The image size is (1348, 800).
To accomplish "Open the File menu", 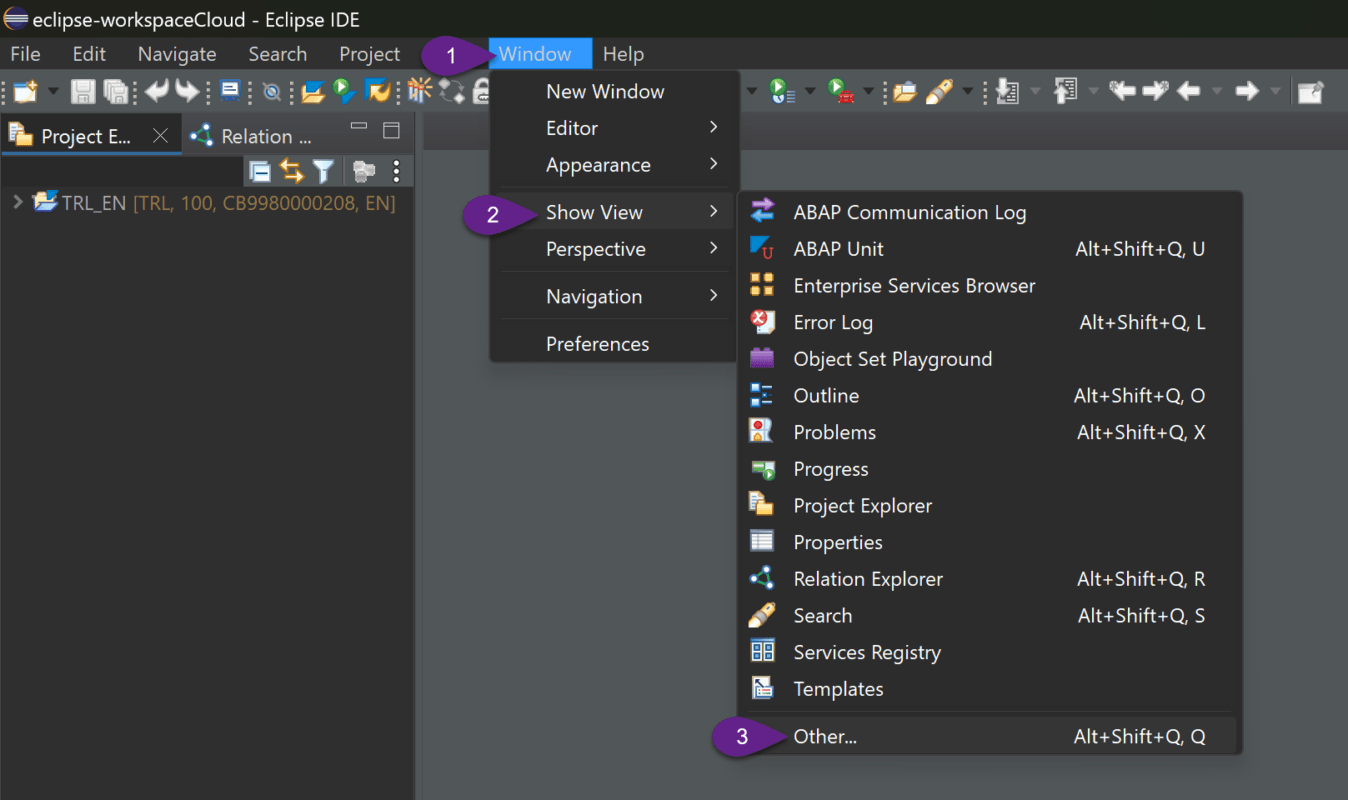I will 25,54.
